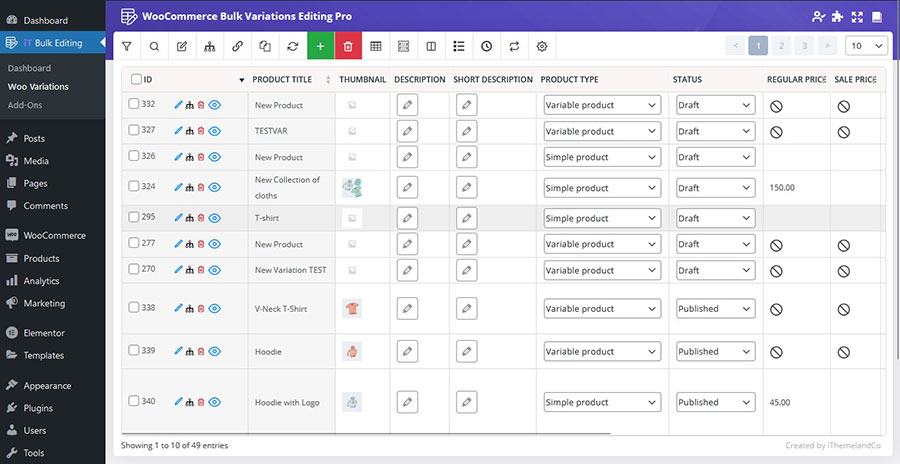Edit description of Hoodie product
This screenshot has height=464, width=900.
[x=407, y=351]
